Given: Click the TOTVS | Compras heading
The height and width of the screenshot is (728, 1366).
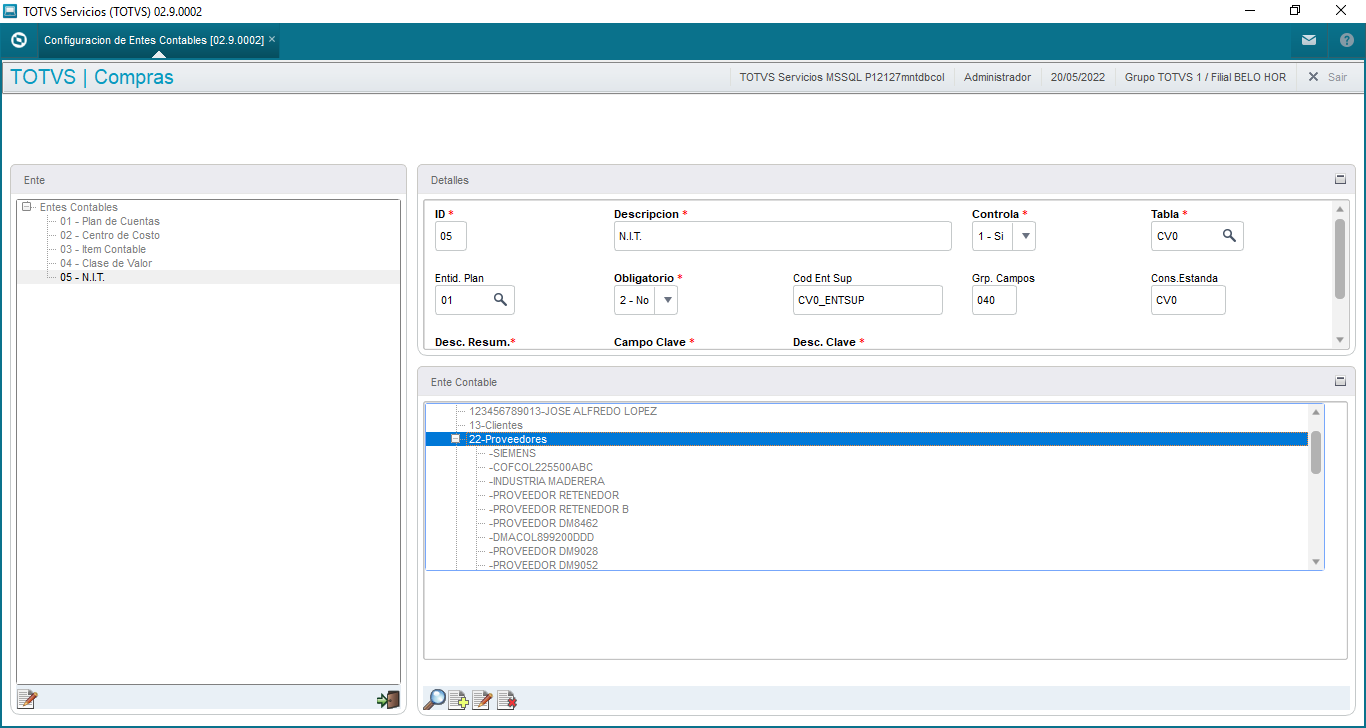Looking at the screenshot, I should (x=92, y=77).
